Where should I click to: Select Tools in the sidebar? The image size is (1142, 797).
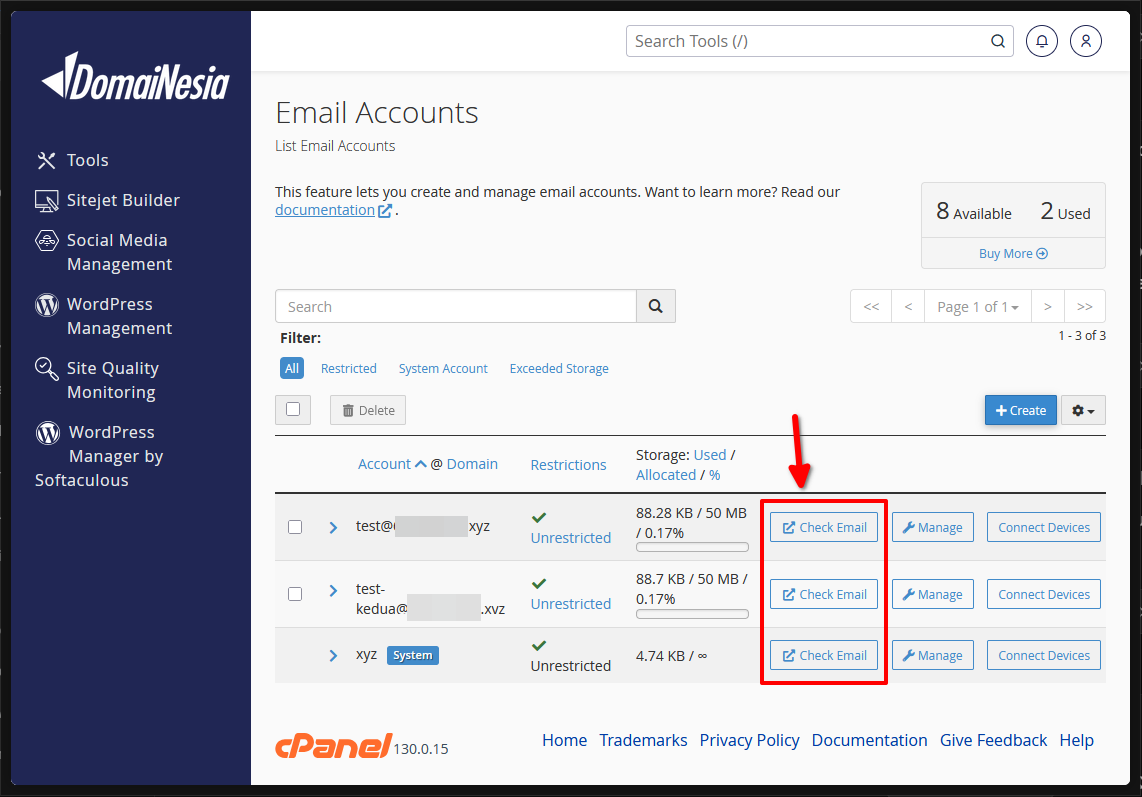[x=88, y=160]
